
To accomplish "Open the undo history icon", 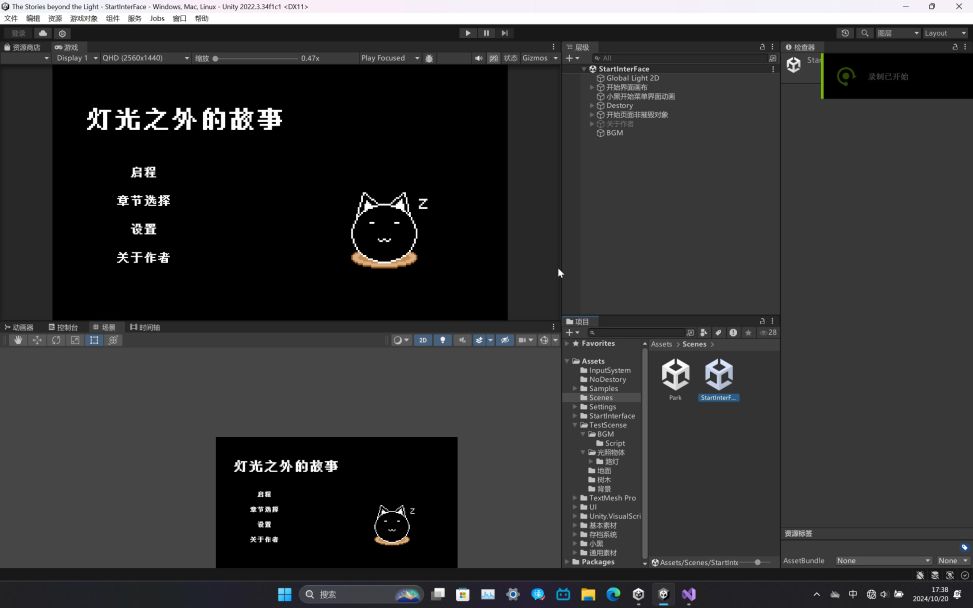I will [x=845, y=33].
